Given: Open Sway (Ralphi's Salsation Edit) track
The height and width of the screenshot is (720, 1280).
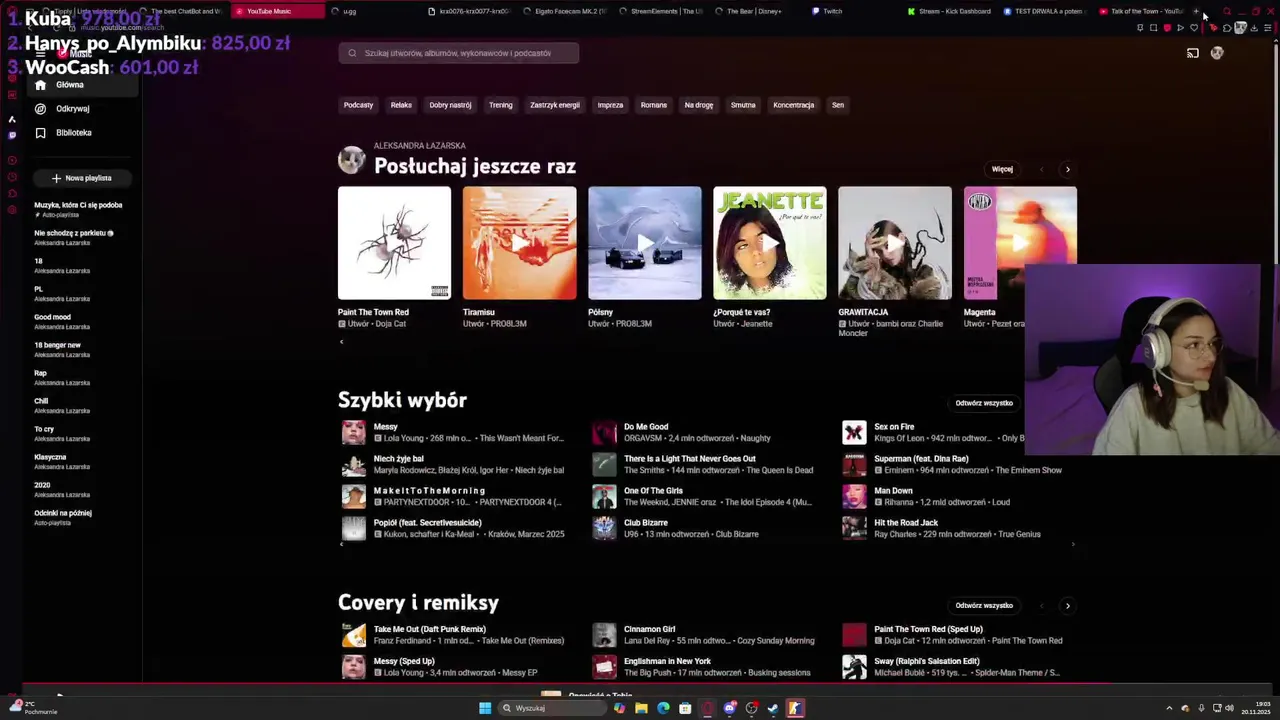Looking at the screenshot, I should [x=927, y=661].
